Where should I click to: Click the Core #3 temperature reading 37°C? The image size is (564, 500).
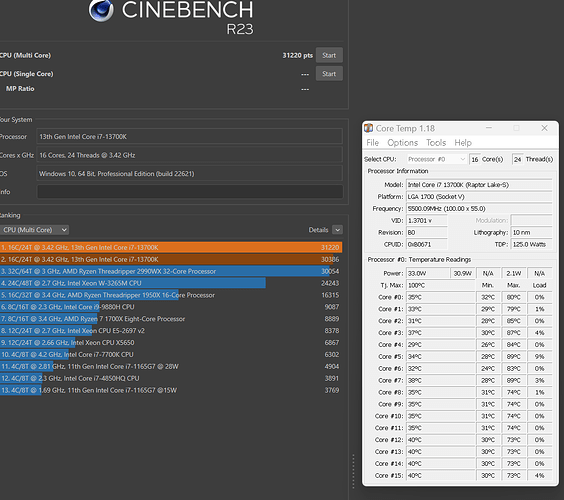coord(441,333)
